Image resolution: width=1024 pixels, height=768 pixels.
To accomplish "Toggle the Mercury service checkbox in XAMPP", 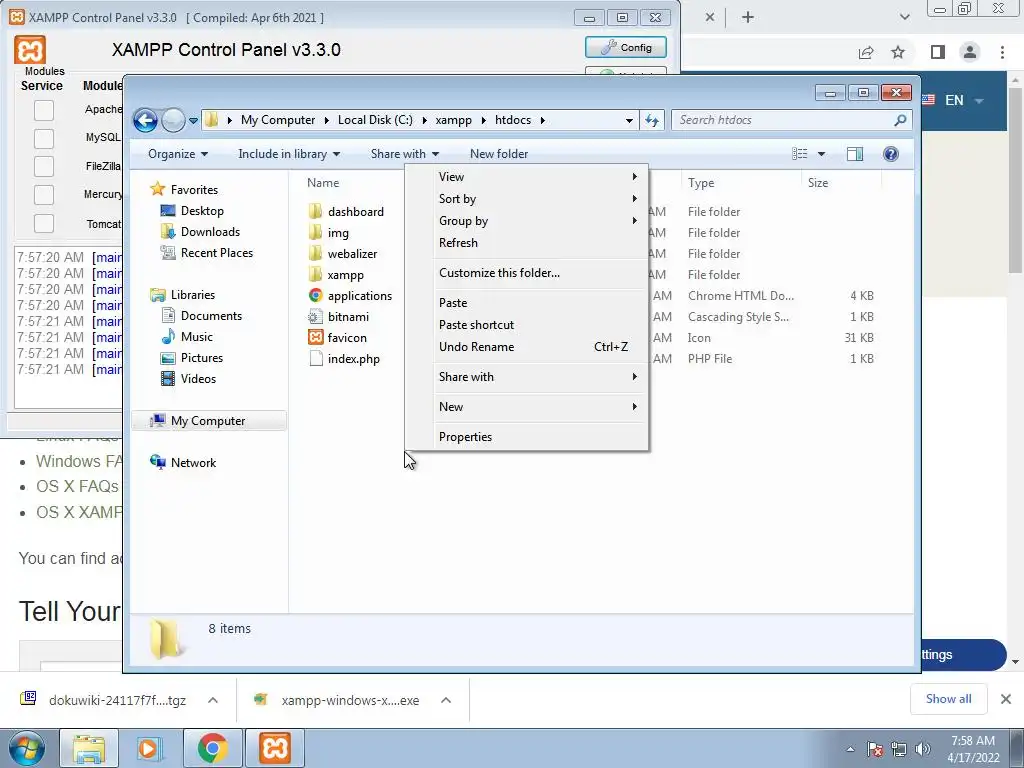I will pyautogui.click(x=44, y=195).
